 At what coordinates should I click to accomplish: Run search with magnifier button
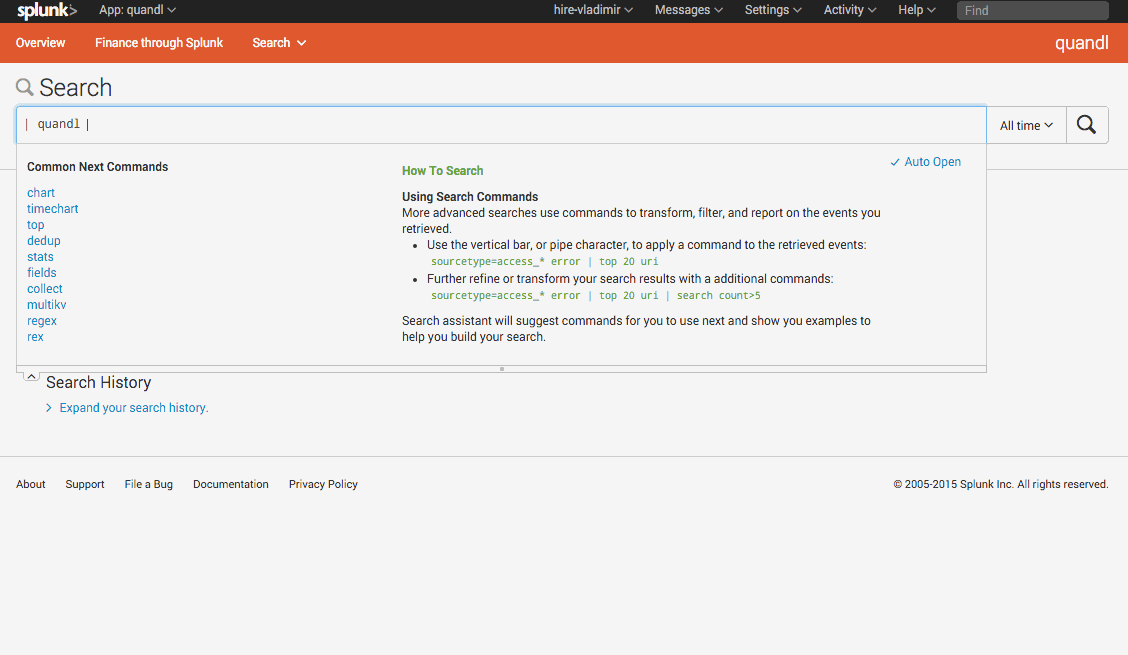tap(1086, 125)
